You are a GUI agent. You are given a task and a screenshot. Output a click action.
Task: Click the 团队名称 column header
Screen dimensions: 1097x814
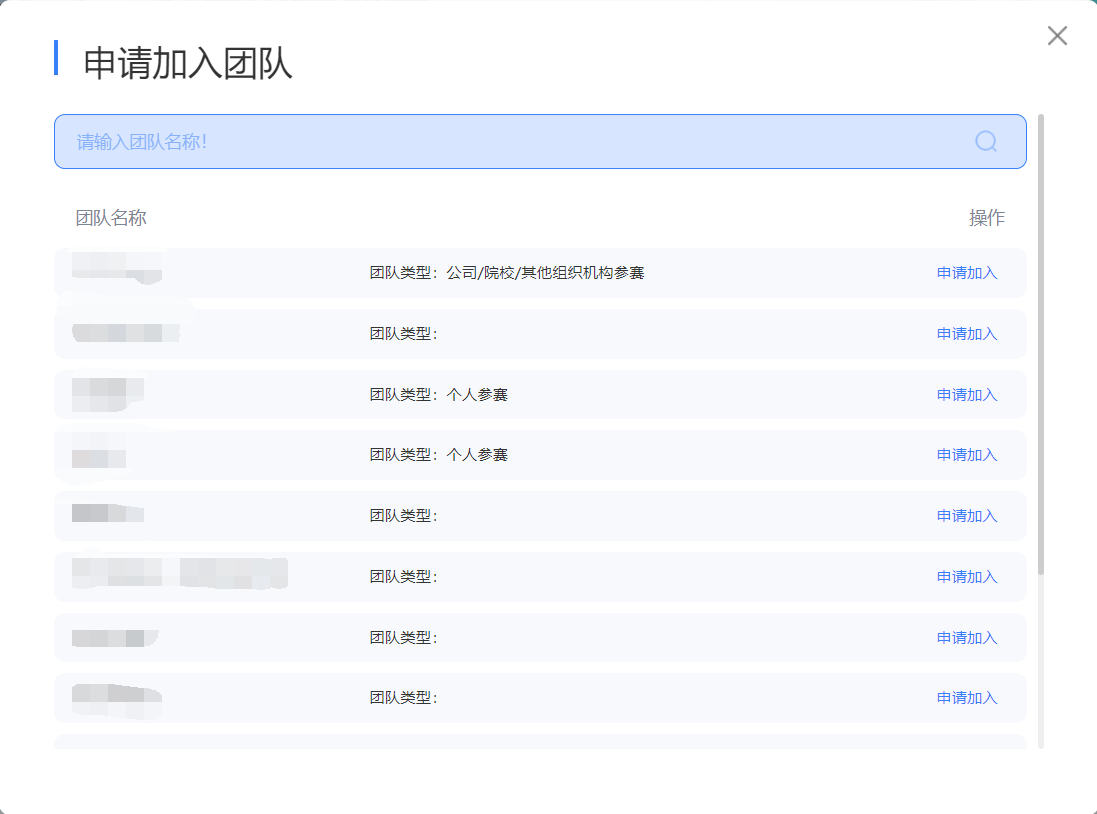point(111,218)
